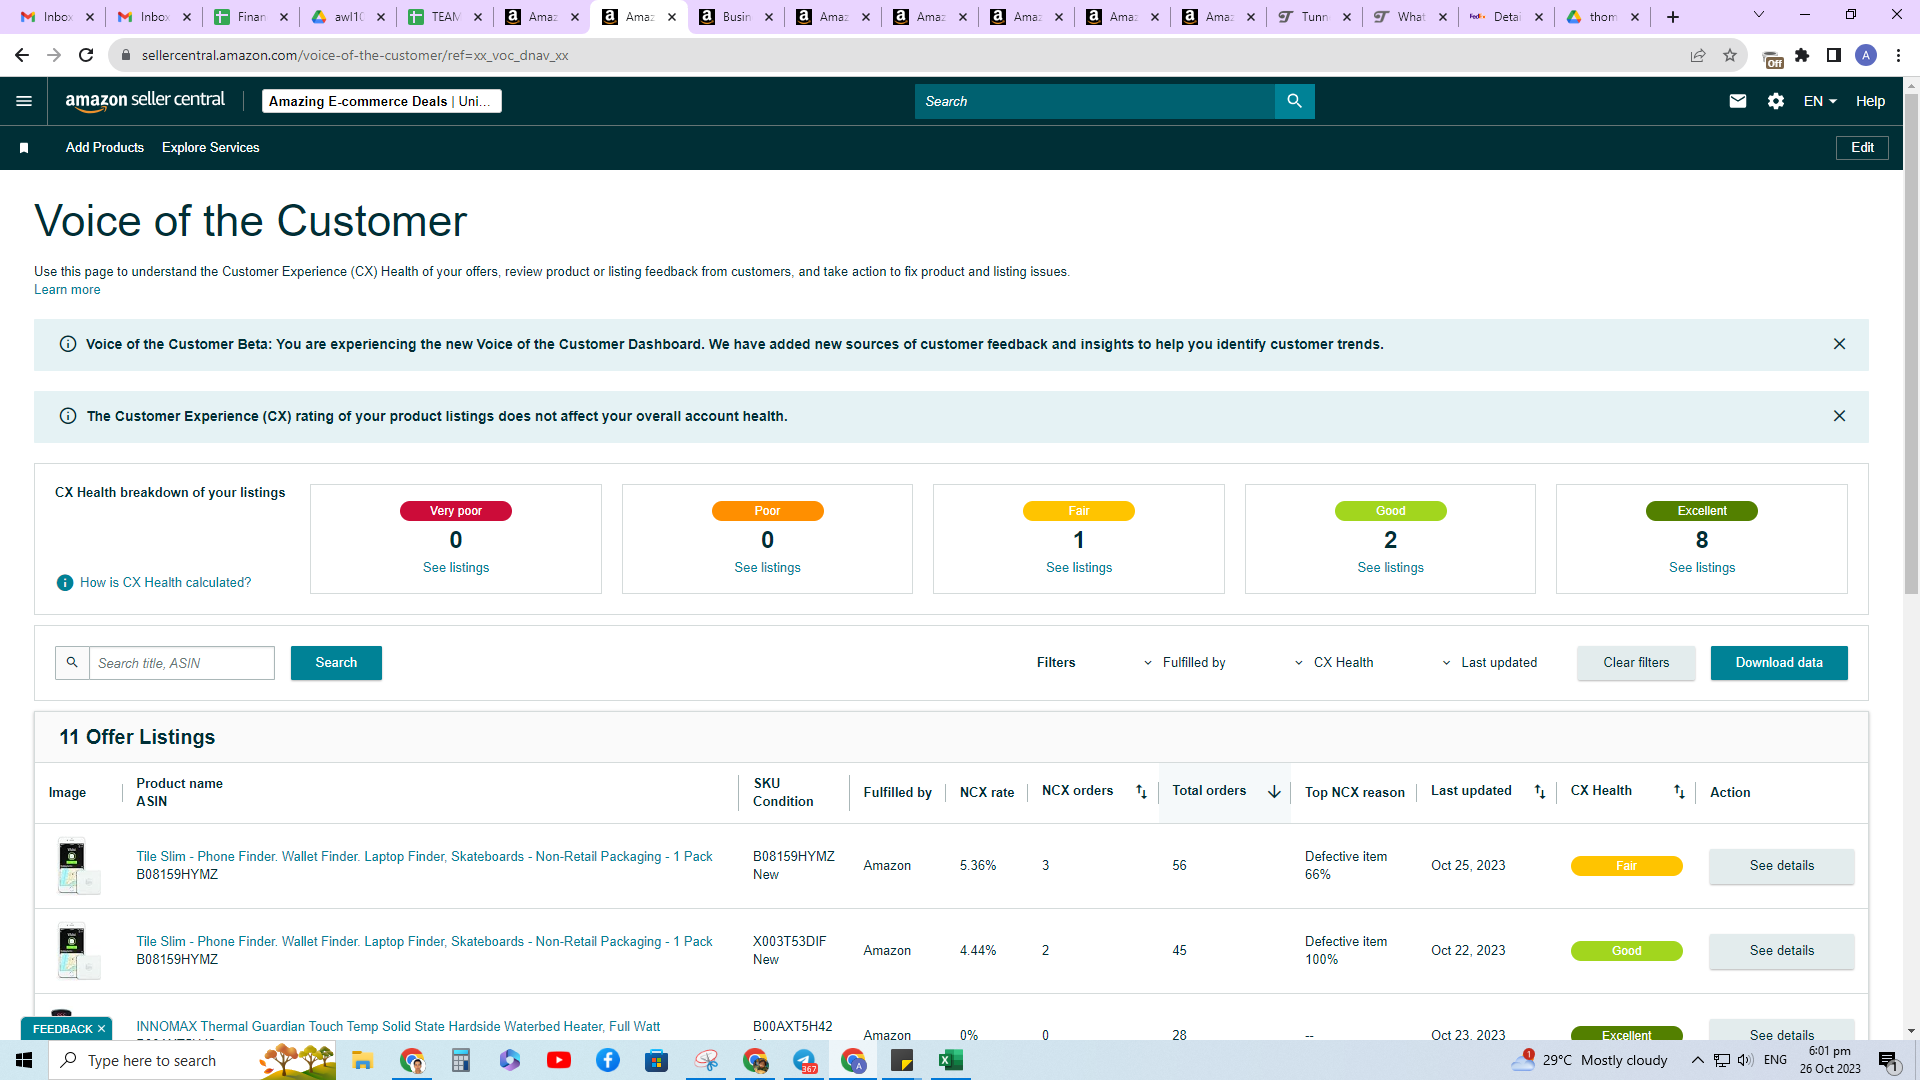Launch Telegram from the taskbar
Screen dimensions: 1920x1080
804,1060
